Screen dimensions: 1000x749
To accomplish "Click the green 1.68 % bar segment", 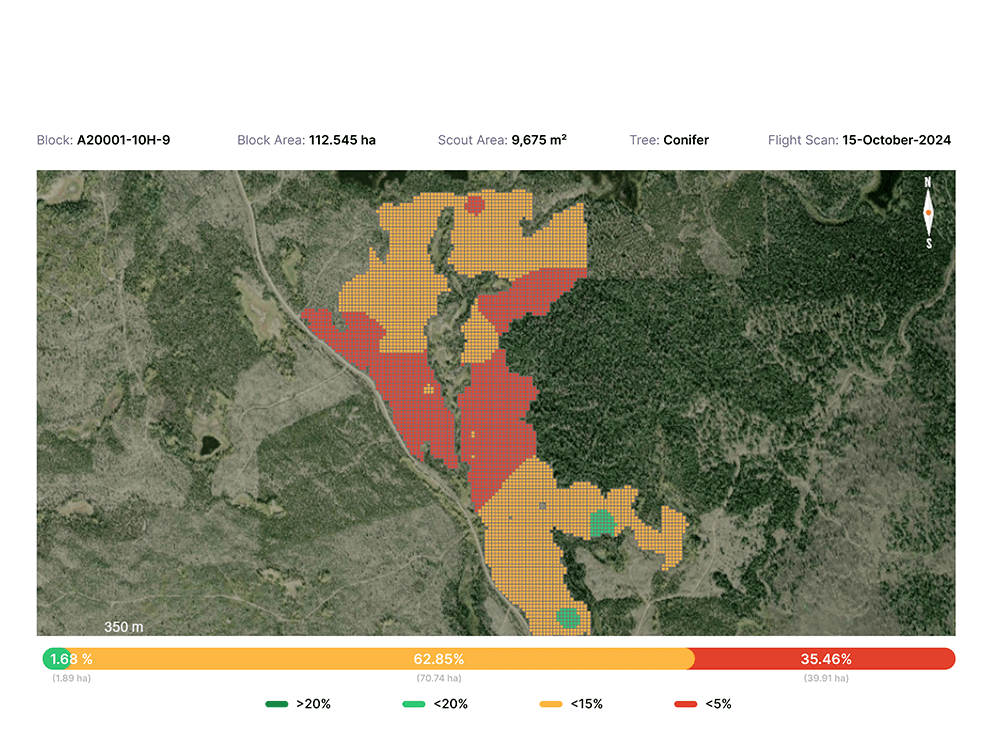I will tap(56, 659).
